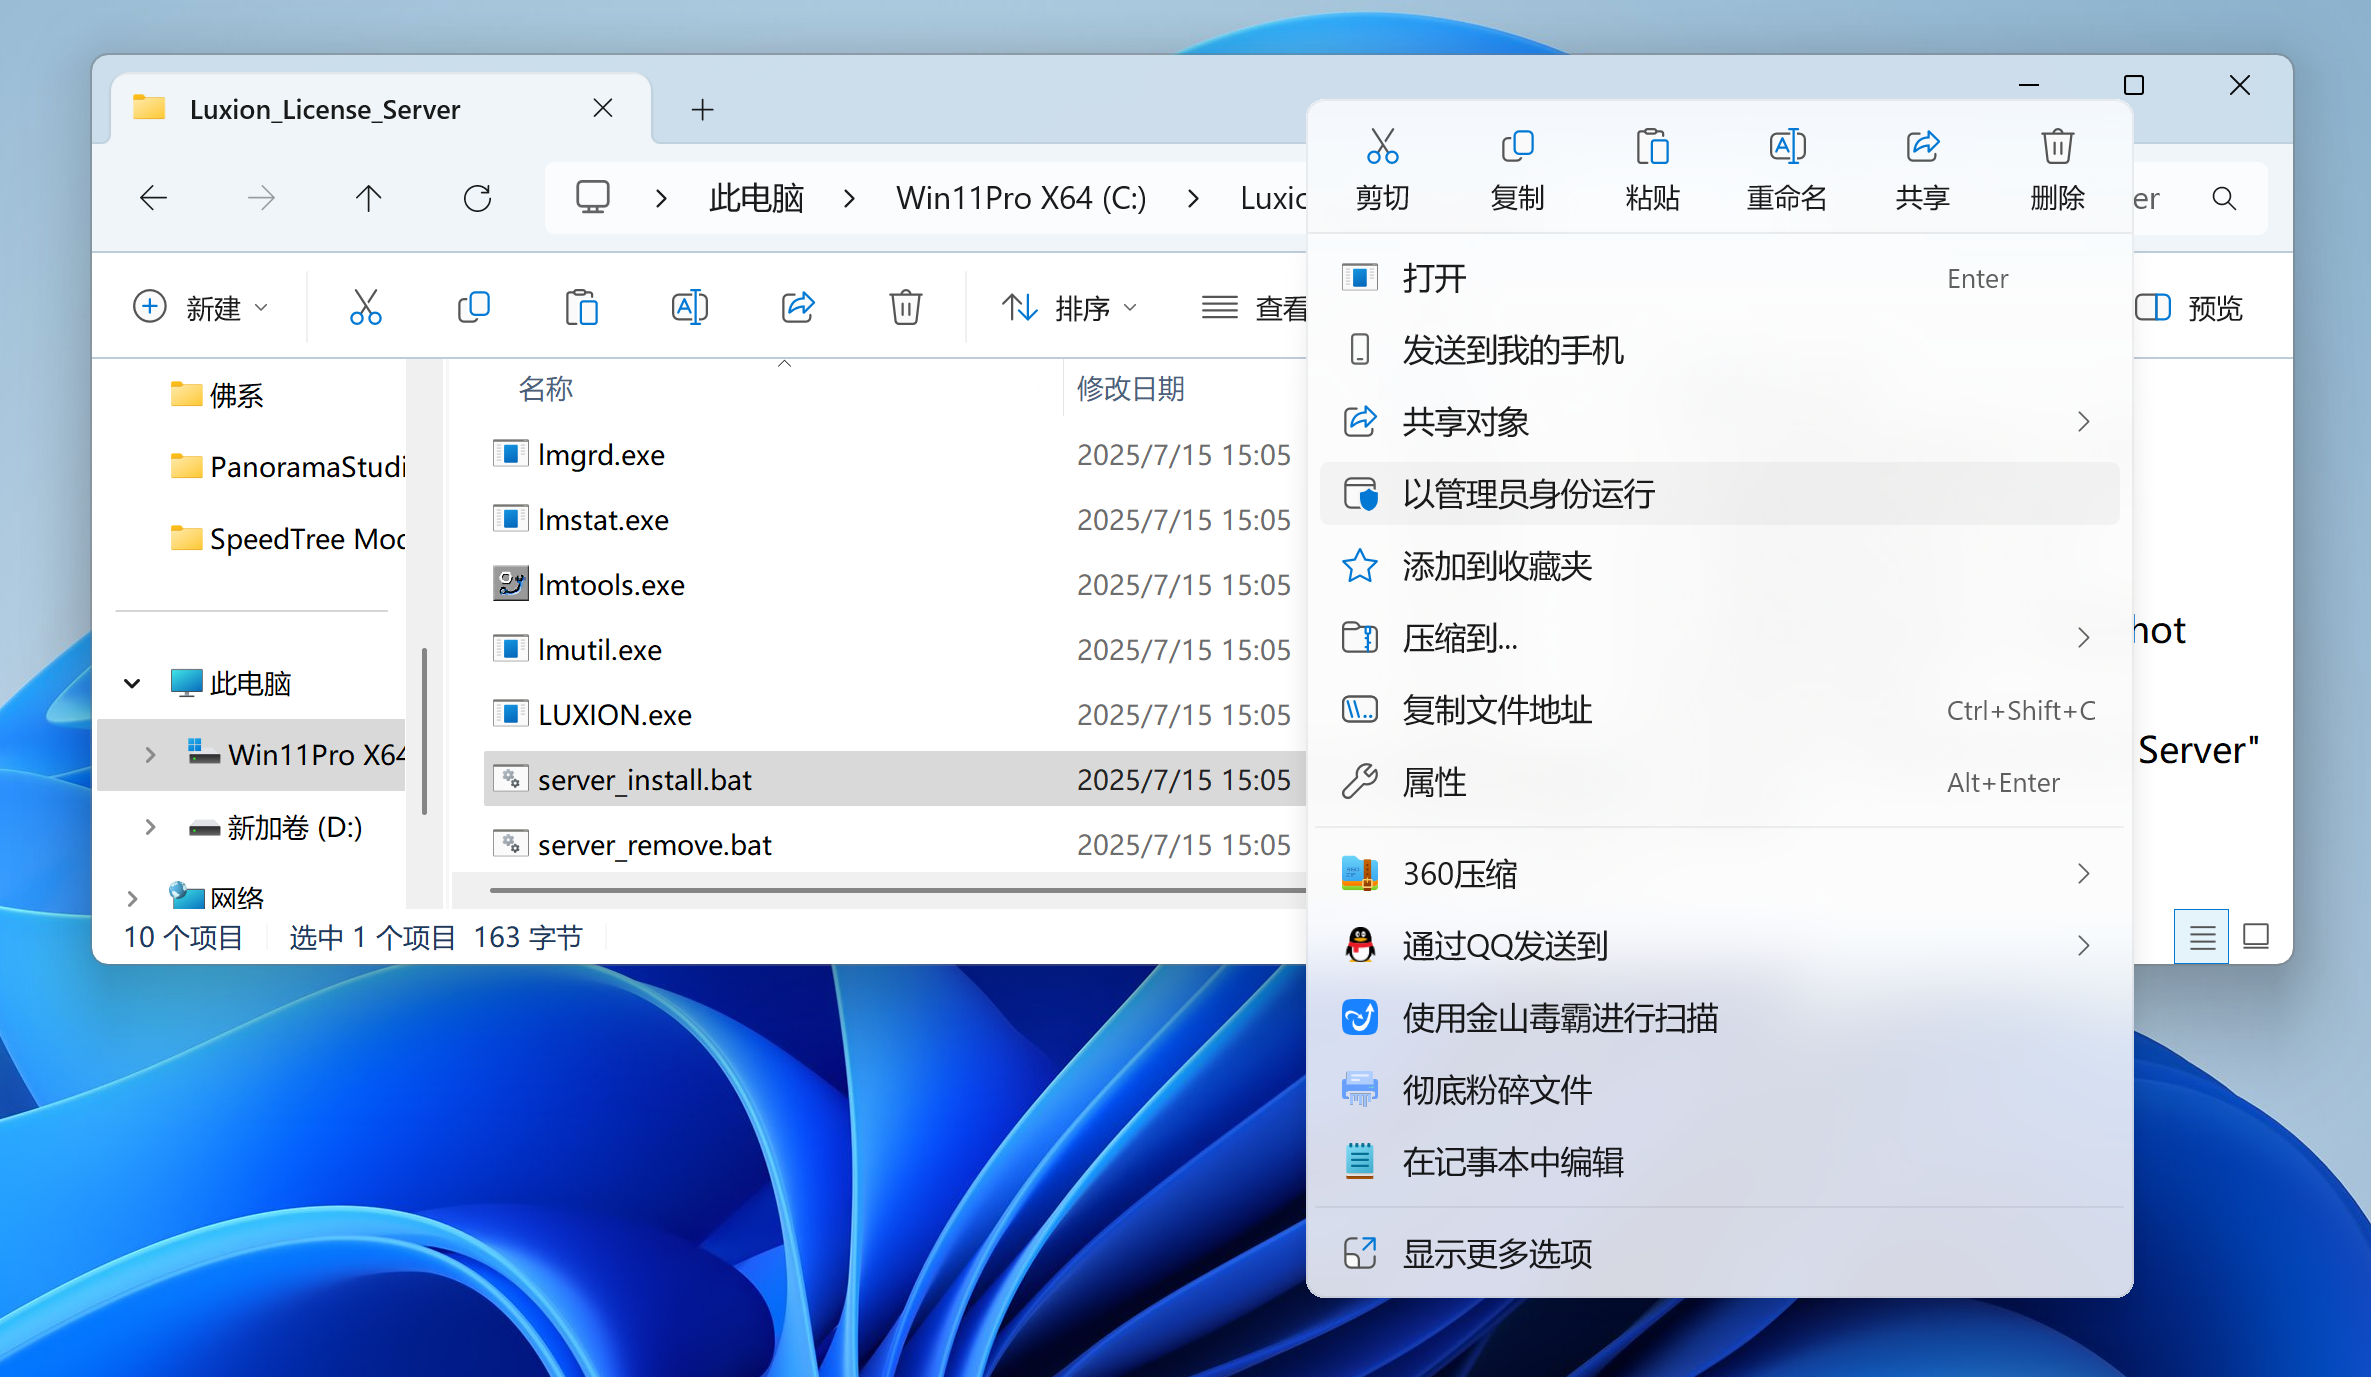
Task: Click the Up directory arrow
Action: pyautogui.click(x=368, y=198)
